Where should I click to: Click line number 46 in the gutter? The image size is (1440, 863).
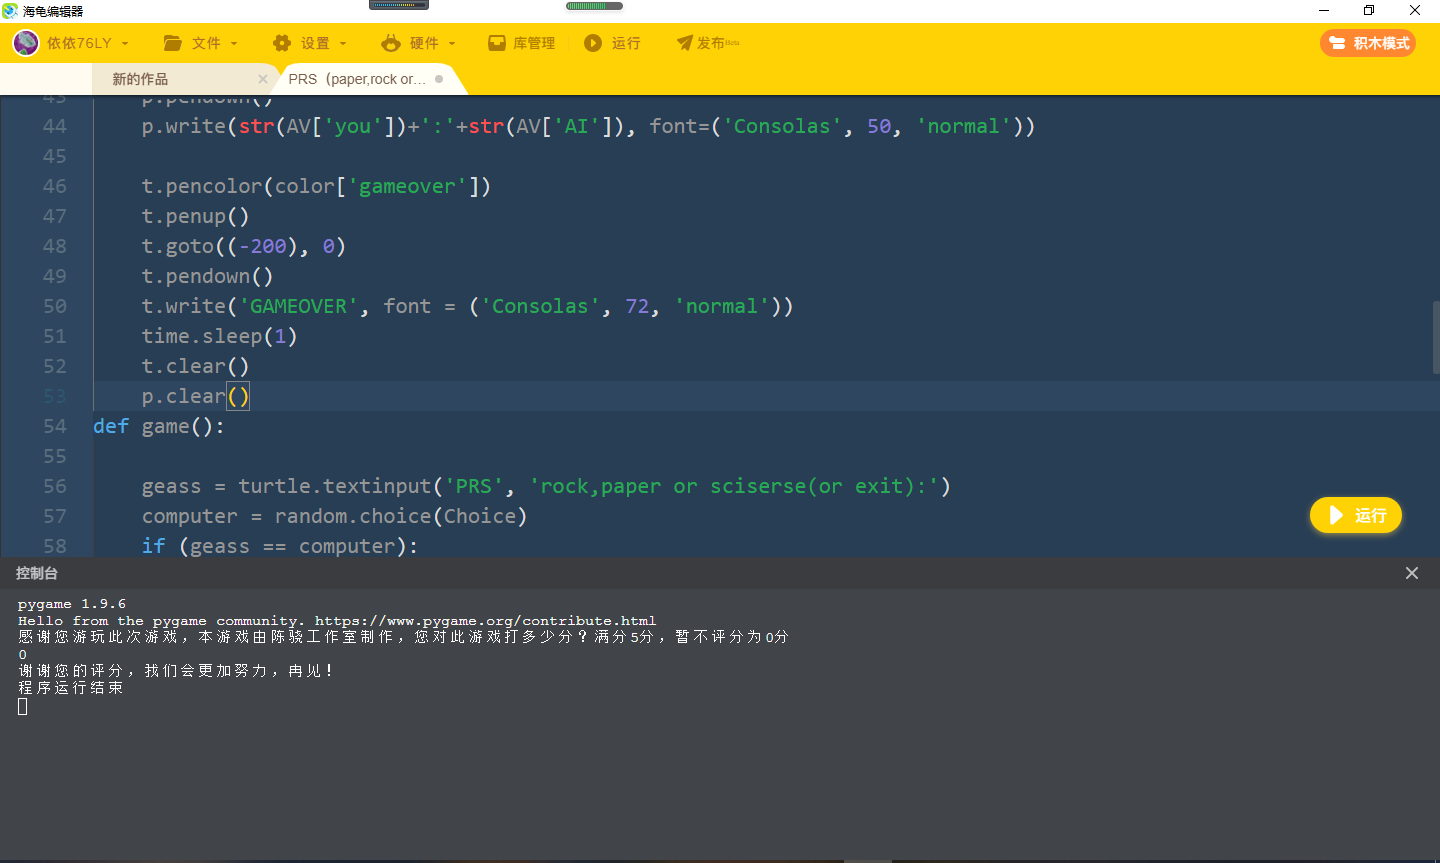(x=55, y=186)
